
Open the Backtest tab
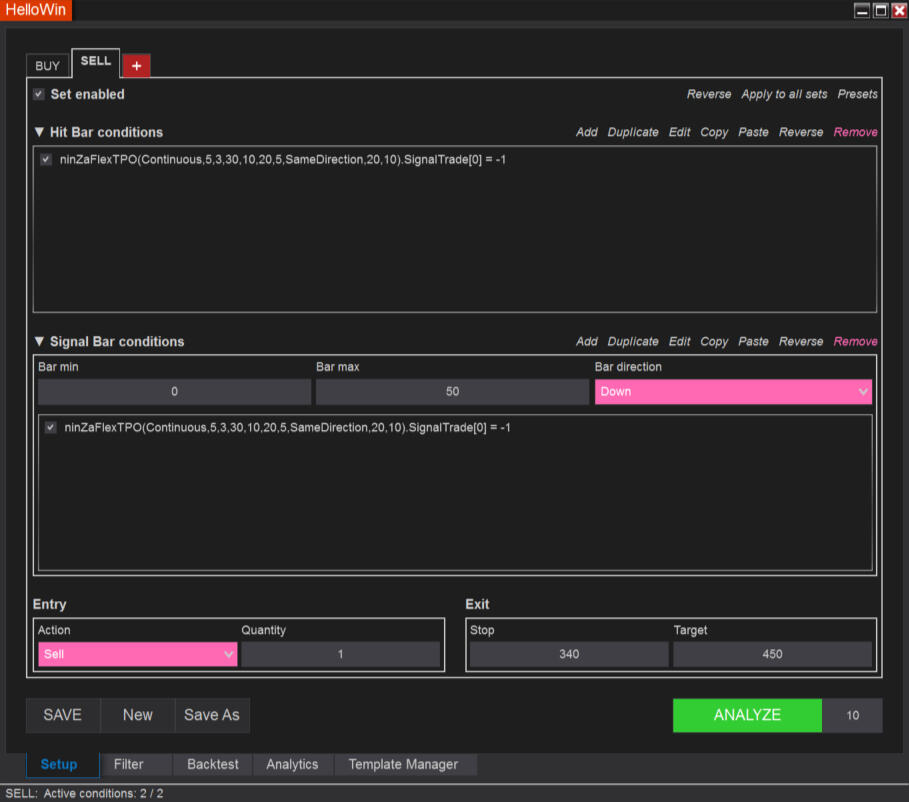tap(213, 764)
